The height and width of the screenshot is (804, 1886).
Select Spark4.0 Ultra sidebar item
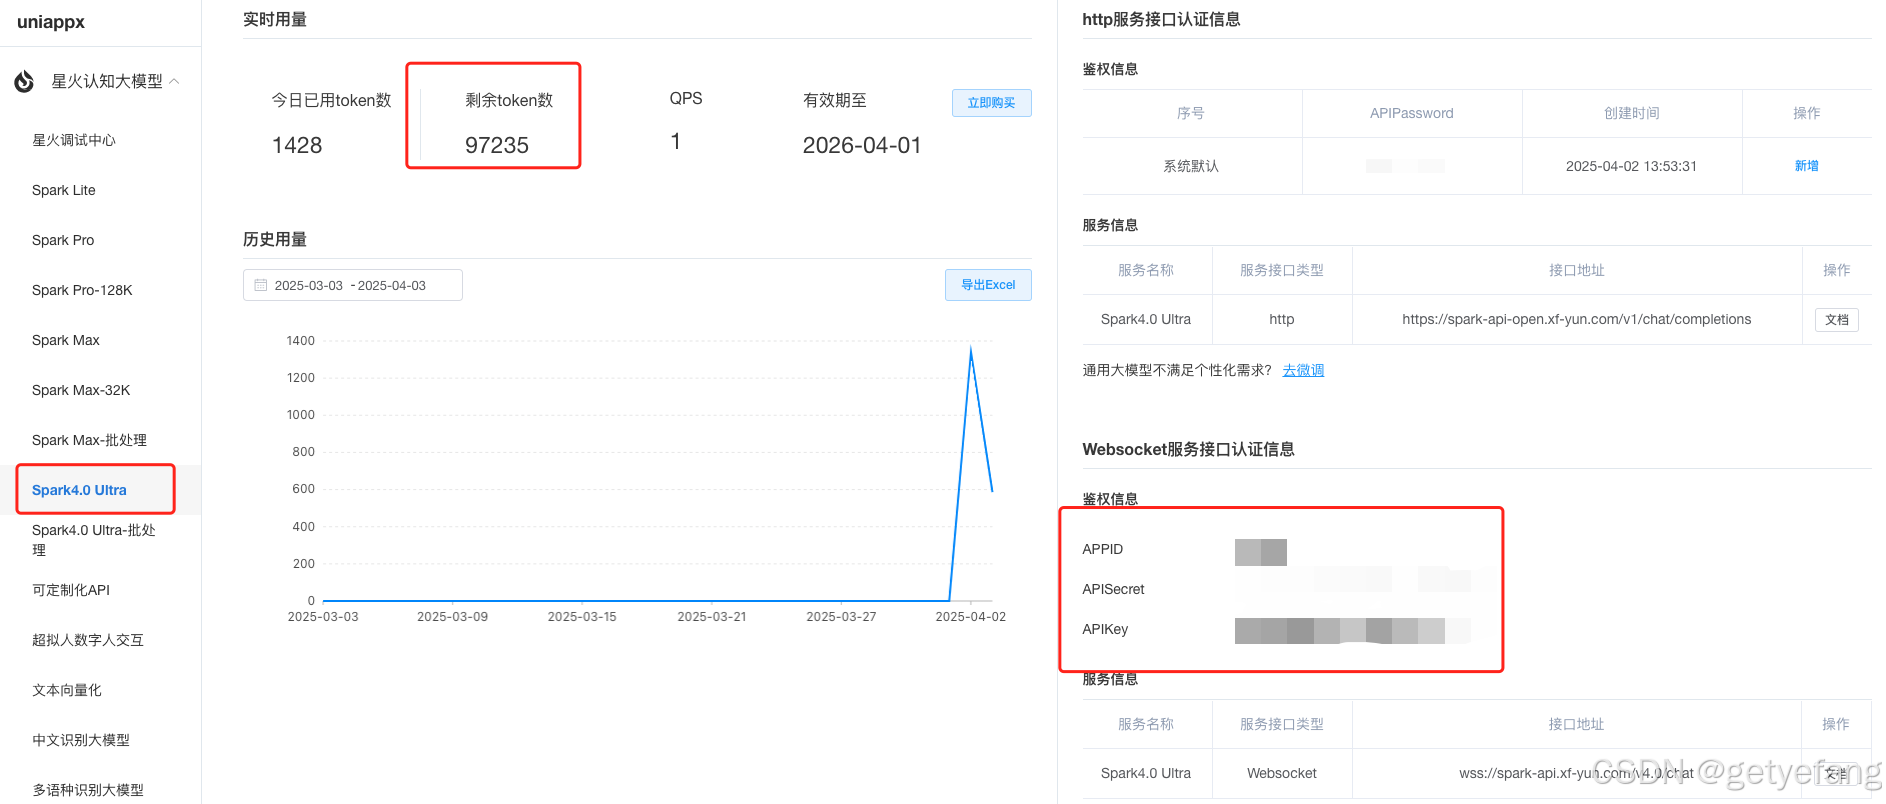[x=79, y=490]
